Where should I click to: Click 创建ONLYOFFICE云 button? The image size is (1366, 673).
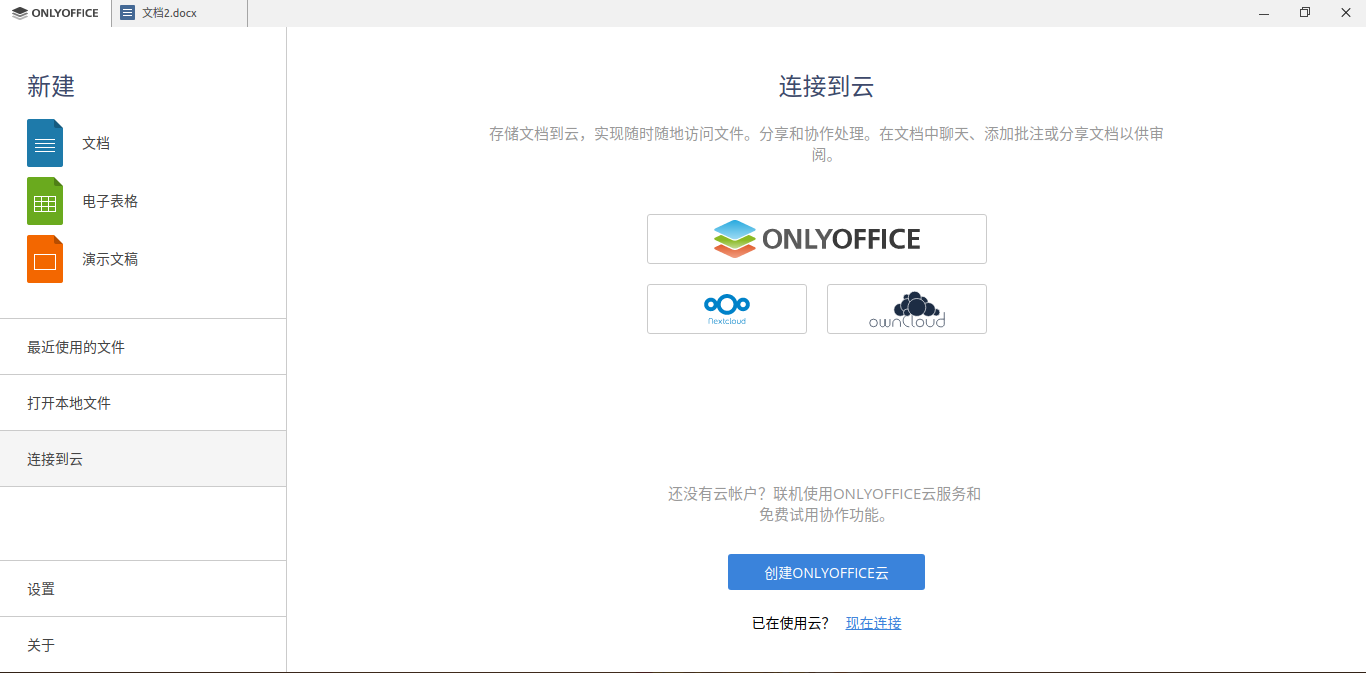826,572
